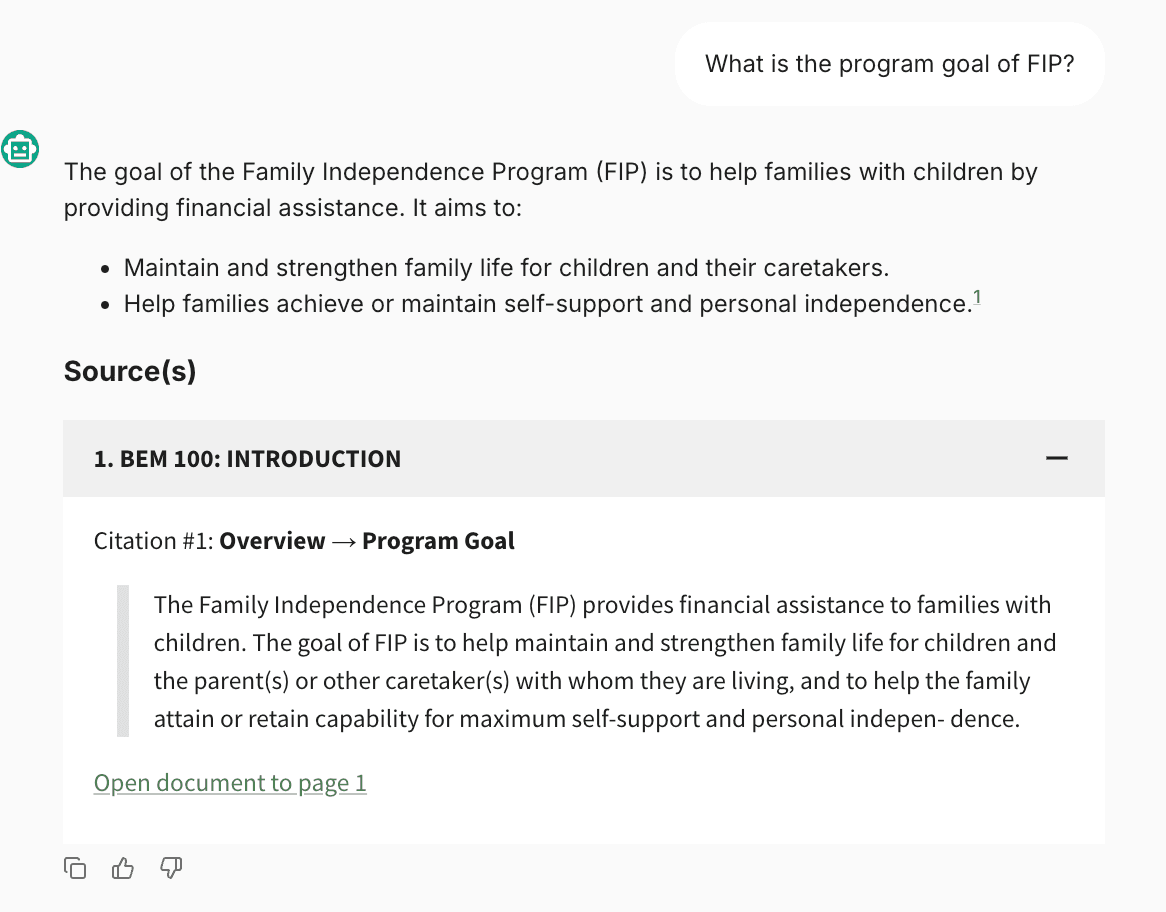
Task: Click the bold 'Overview' text
Action: pyautogui.click(x=272, y=542)
